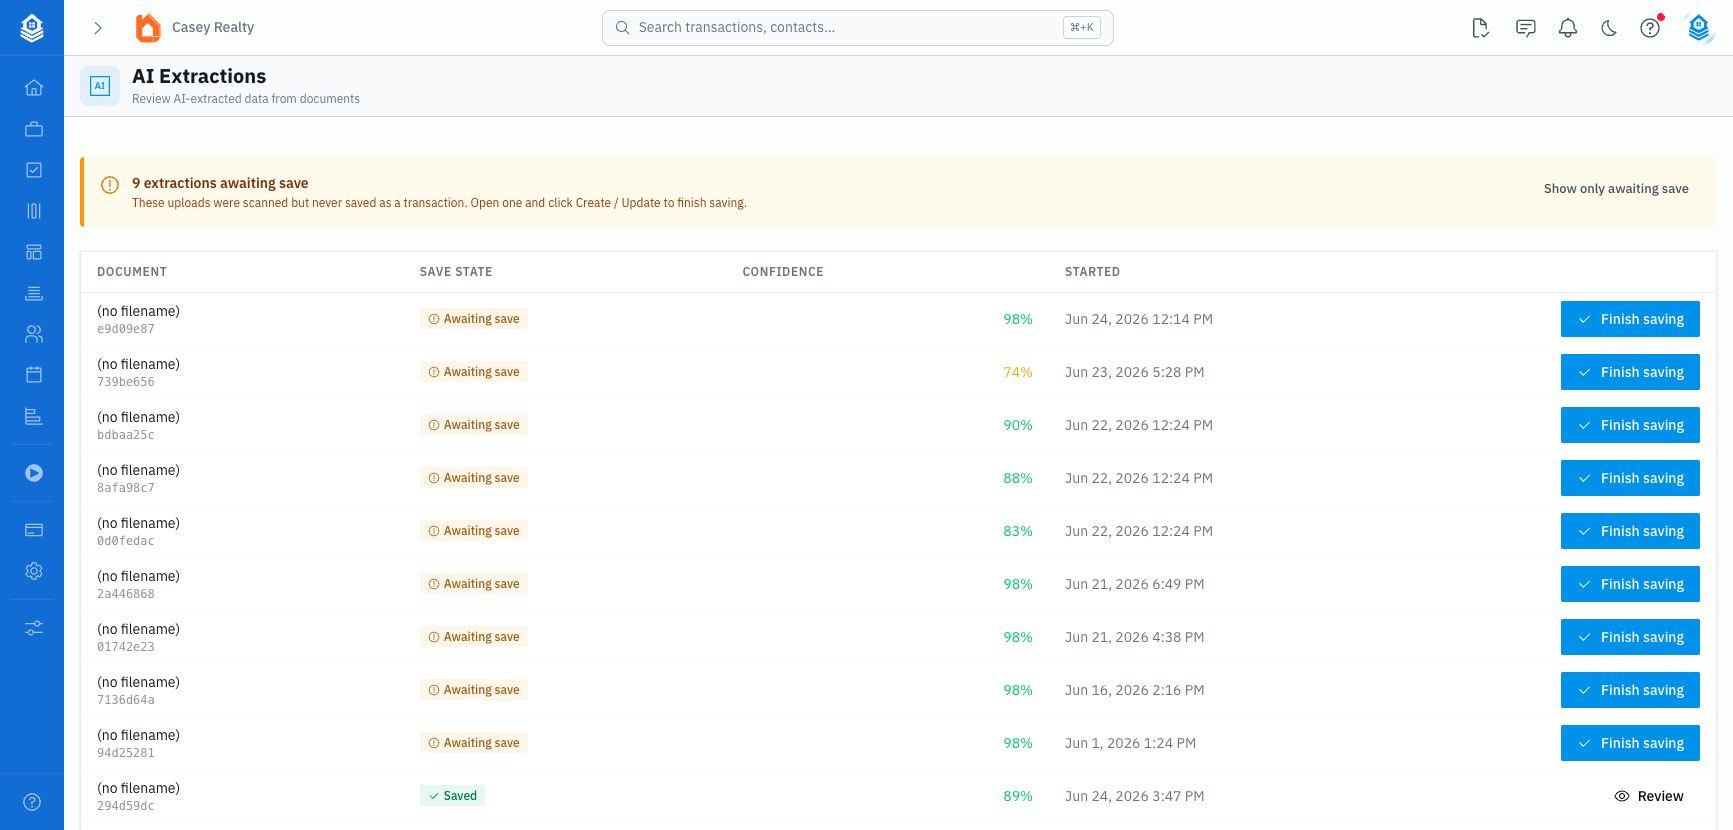Open the stacked list sidebar icon
1733x830 pixels.
(34, 293)
